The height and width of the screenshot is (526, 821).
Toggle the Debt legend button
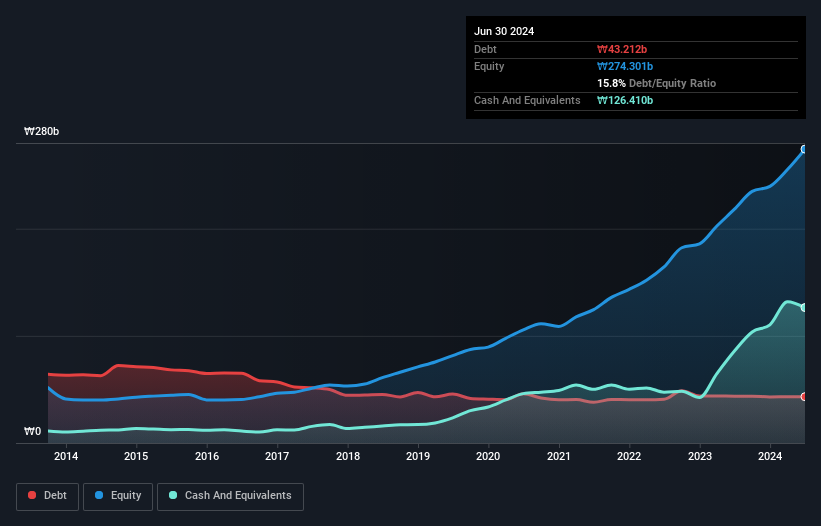47,496
